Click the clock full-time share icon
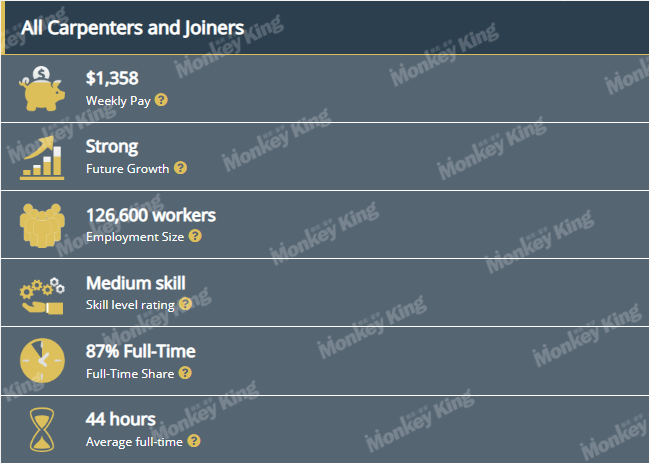The image size is (649, 464). 42,361
